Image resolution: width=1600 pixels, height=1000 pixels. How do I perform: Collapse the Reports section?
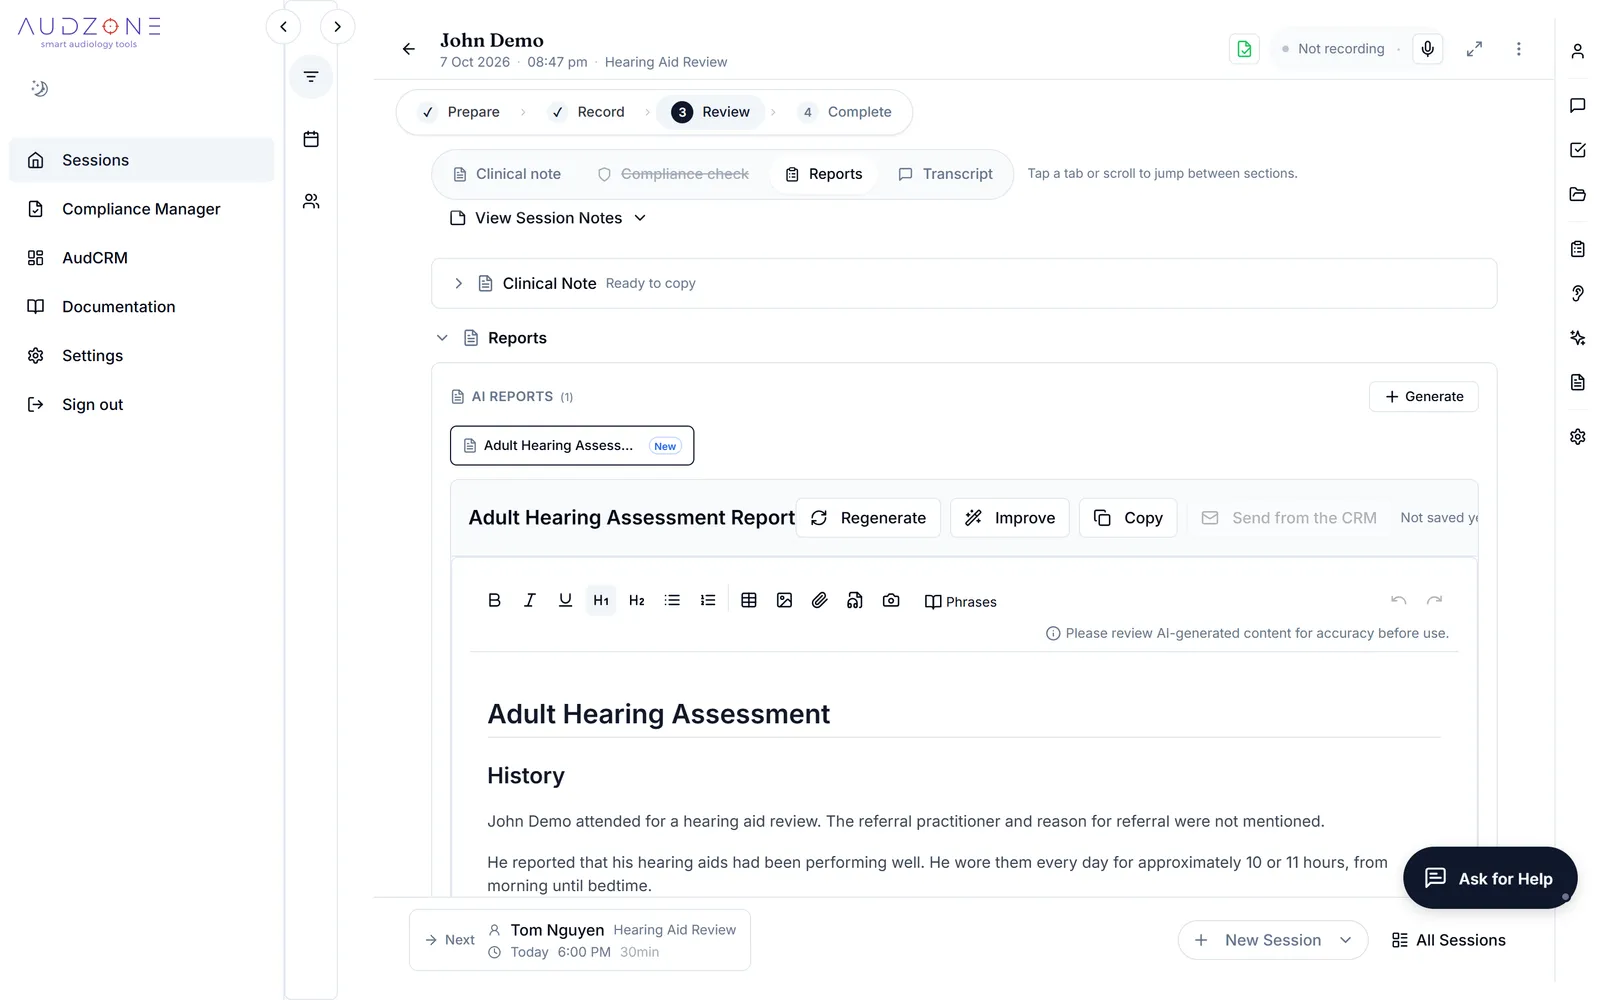[x=442, y=338]
